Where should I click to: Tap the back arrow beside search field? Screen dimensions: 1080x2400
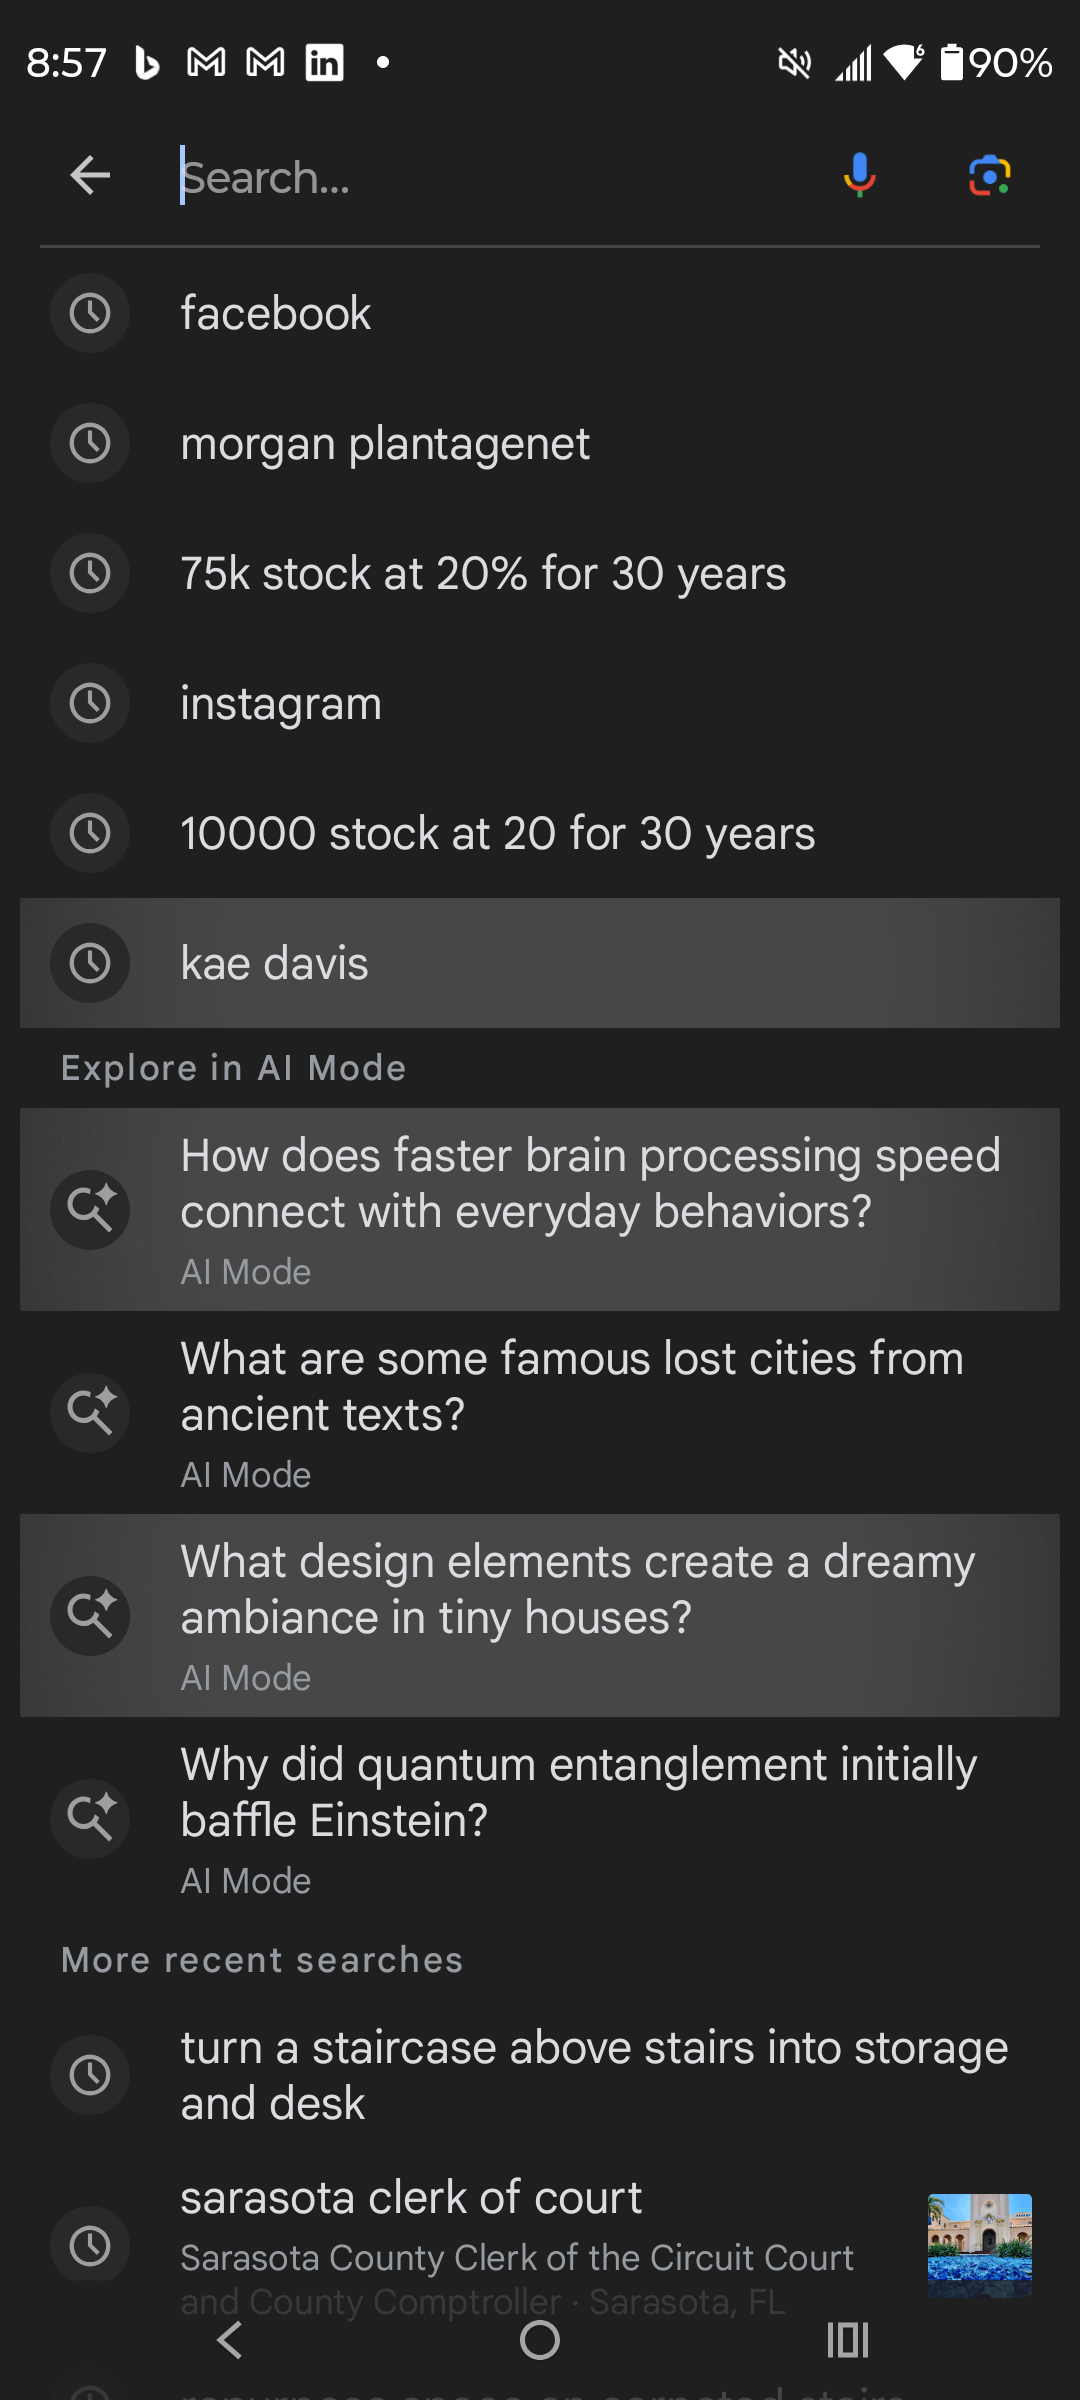click(90, 176)
